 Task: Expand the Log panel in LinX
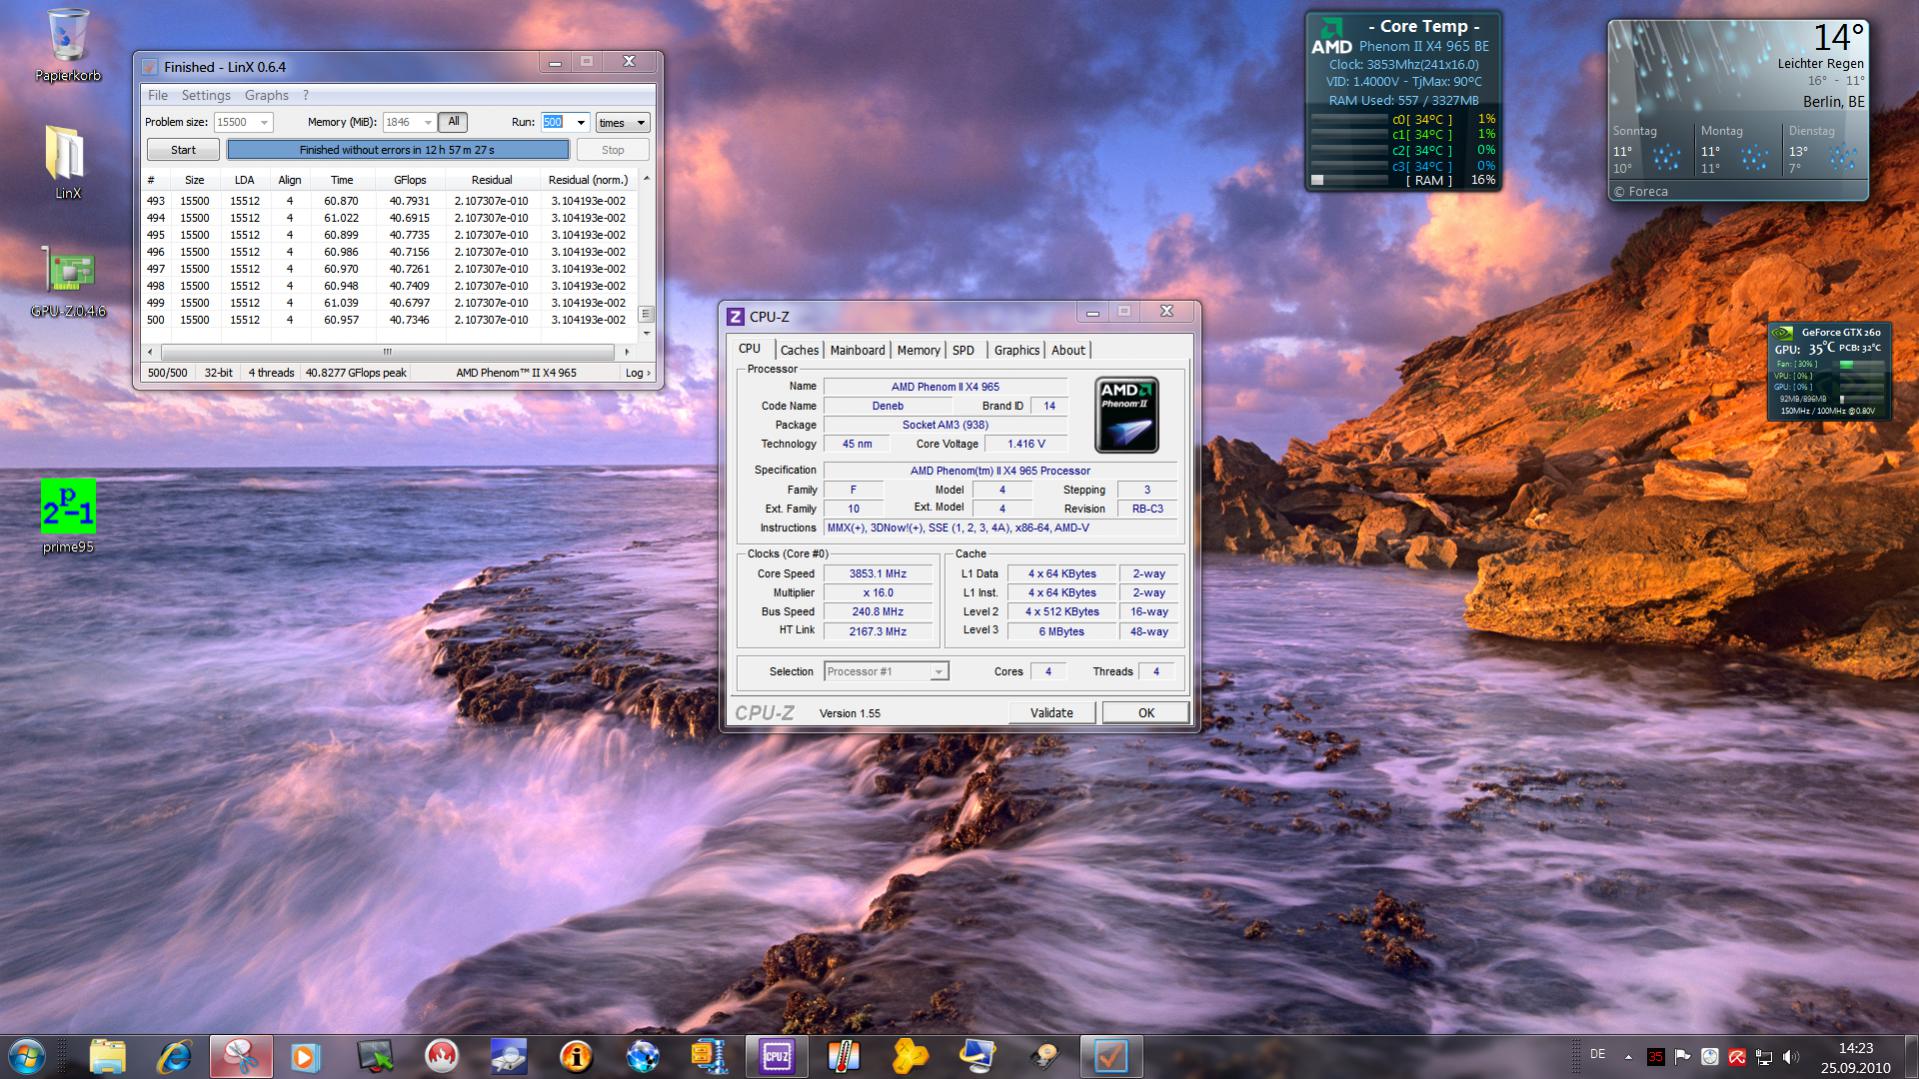(x=637, y=373)
